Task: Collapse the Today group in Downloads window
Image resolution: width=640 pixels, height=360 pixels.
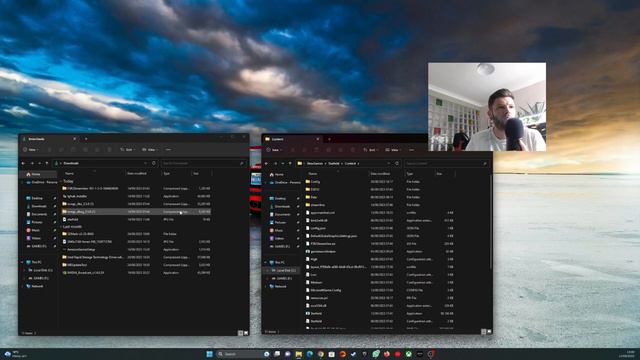Action: tap(61, 181)
